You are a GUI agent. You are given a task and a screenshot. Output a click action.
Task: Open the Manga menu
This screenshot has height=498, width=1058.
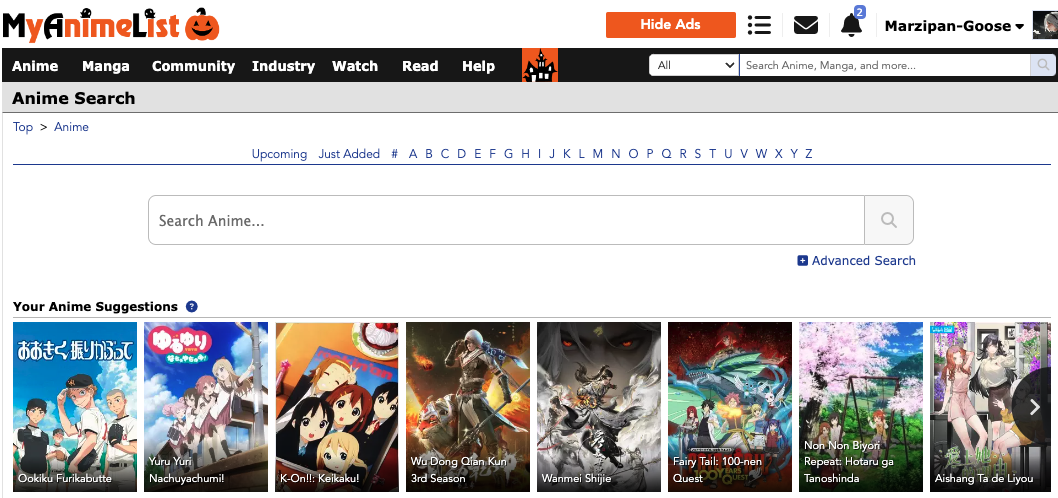pyautogui.click(x=106, y=66)
